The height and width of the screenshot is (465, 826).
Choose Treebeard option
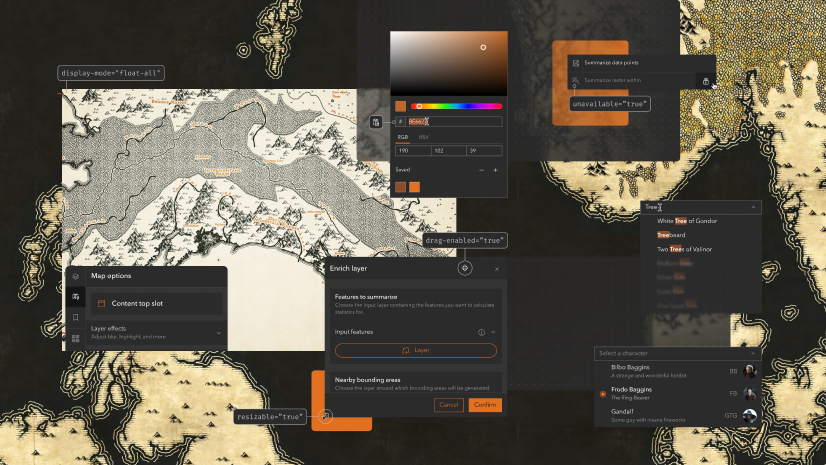pyautogui.click(x=671, y=235)
